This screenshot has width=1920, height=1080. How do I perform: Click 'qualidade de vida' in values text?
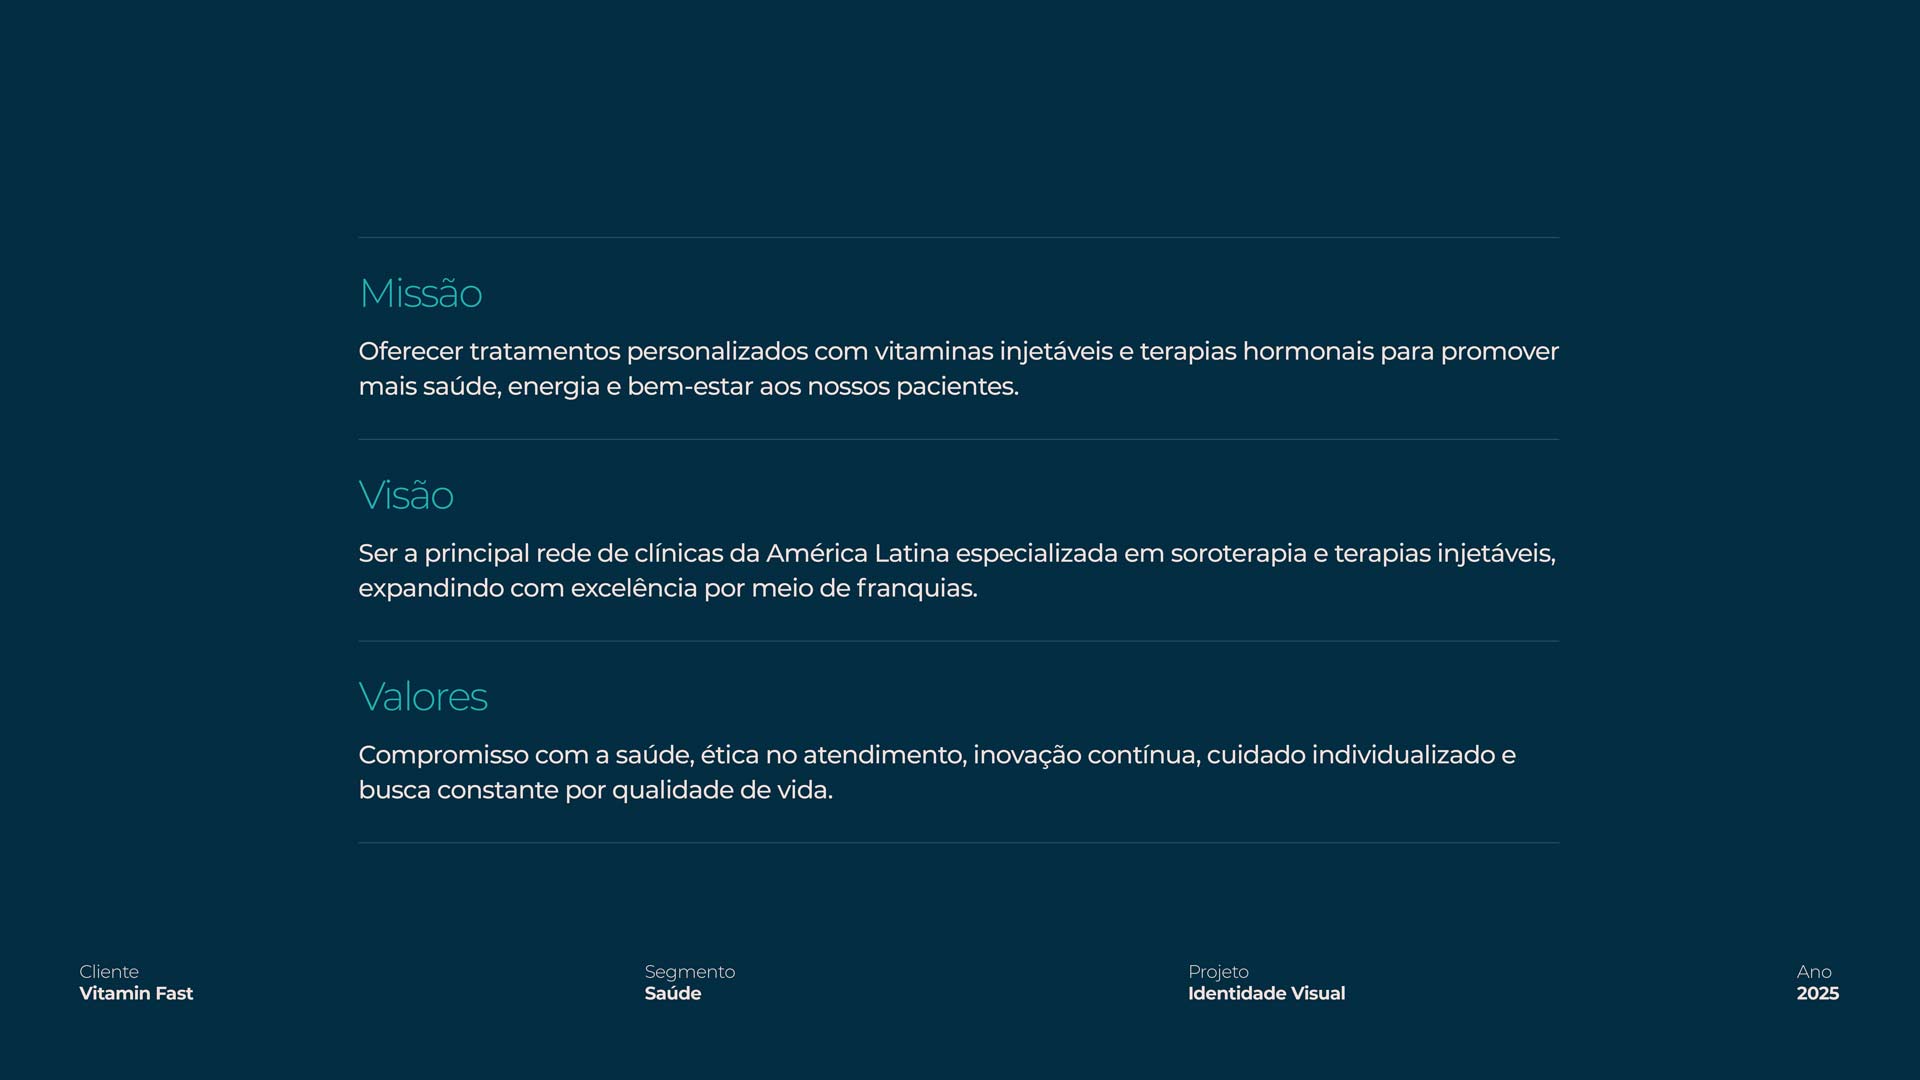pyautogui.click(x=720, y=791)
